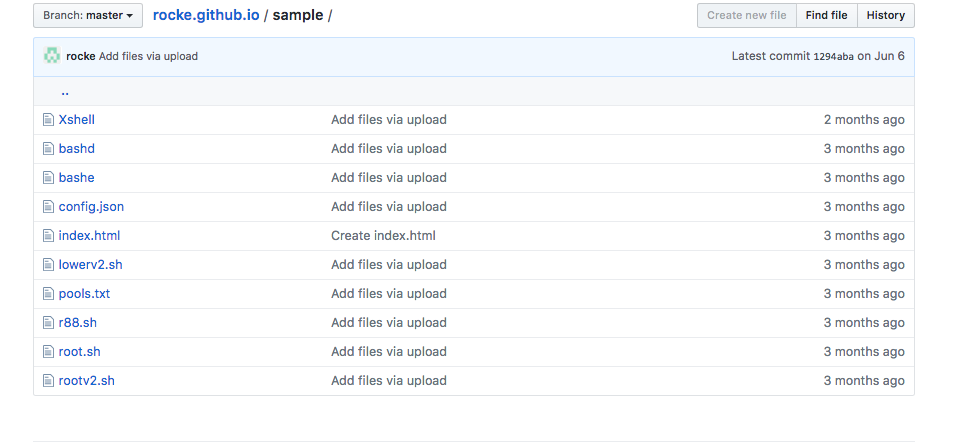The image size is (957, 444).
Task: Click the file icon beside Xshell
Action: tap(48, 120)
